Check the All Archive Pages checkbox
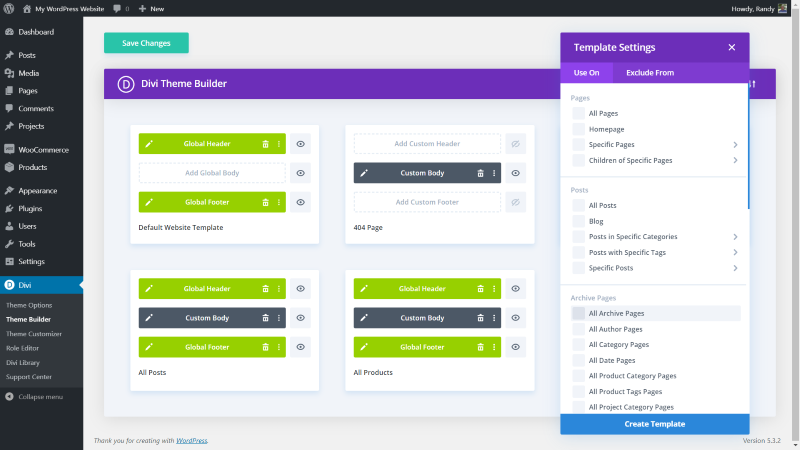This screenshot has width=800, height=450. tap(579, 313)
